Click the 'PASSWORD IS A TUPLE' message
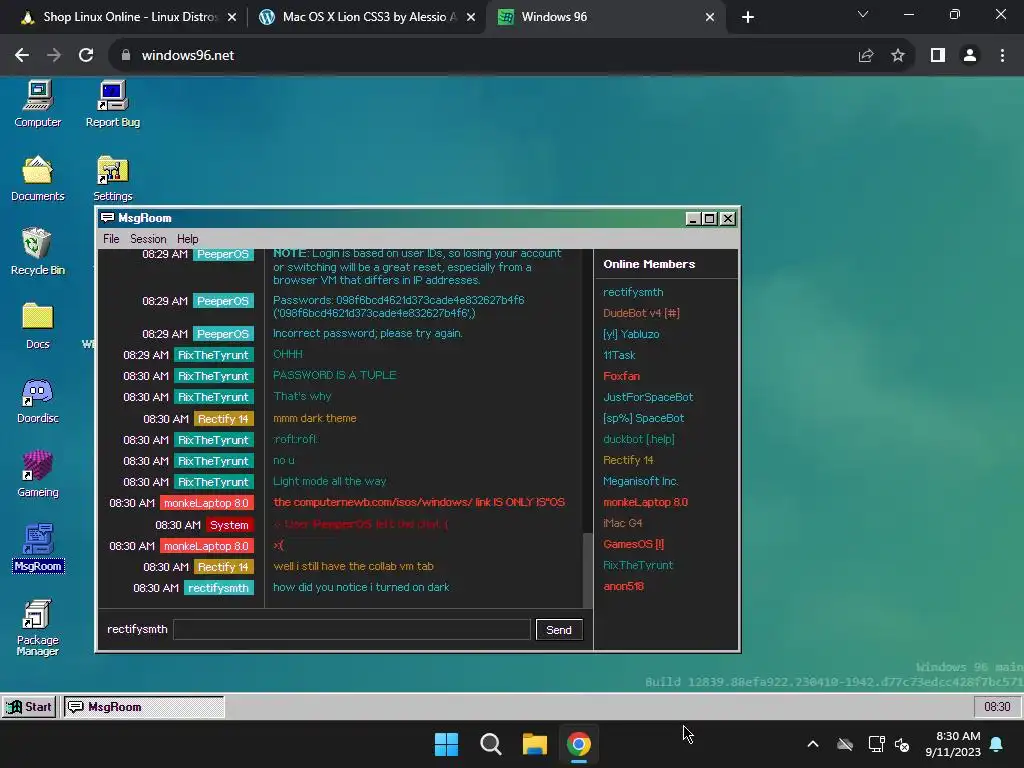 334,375
